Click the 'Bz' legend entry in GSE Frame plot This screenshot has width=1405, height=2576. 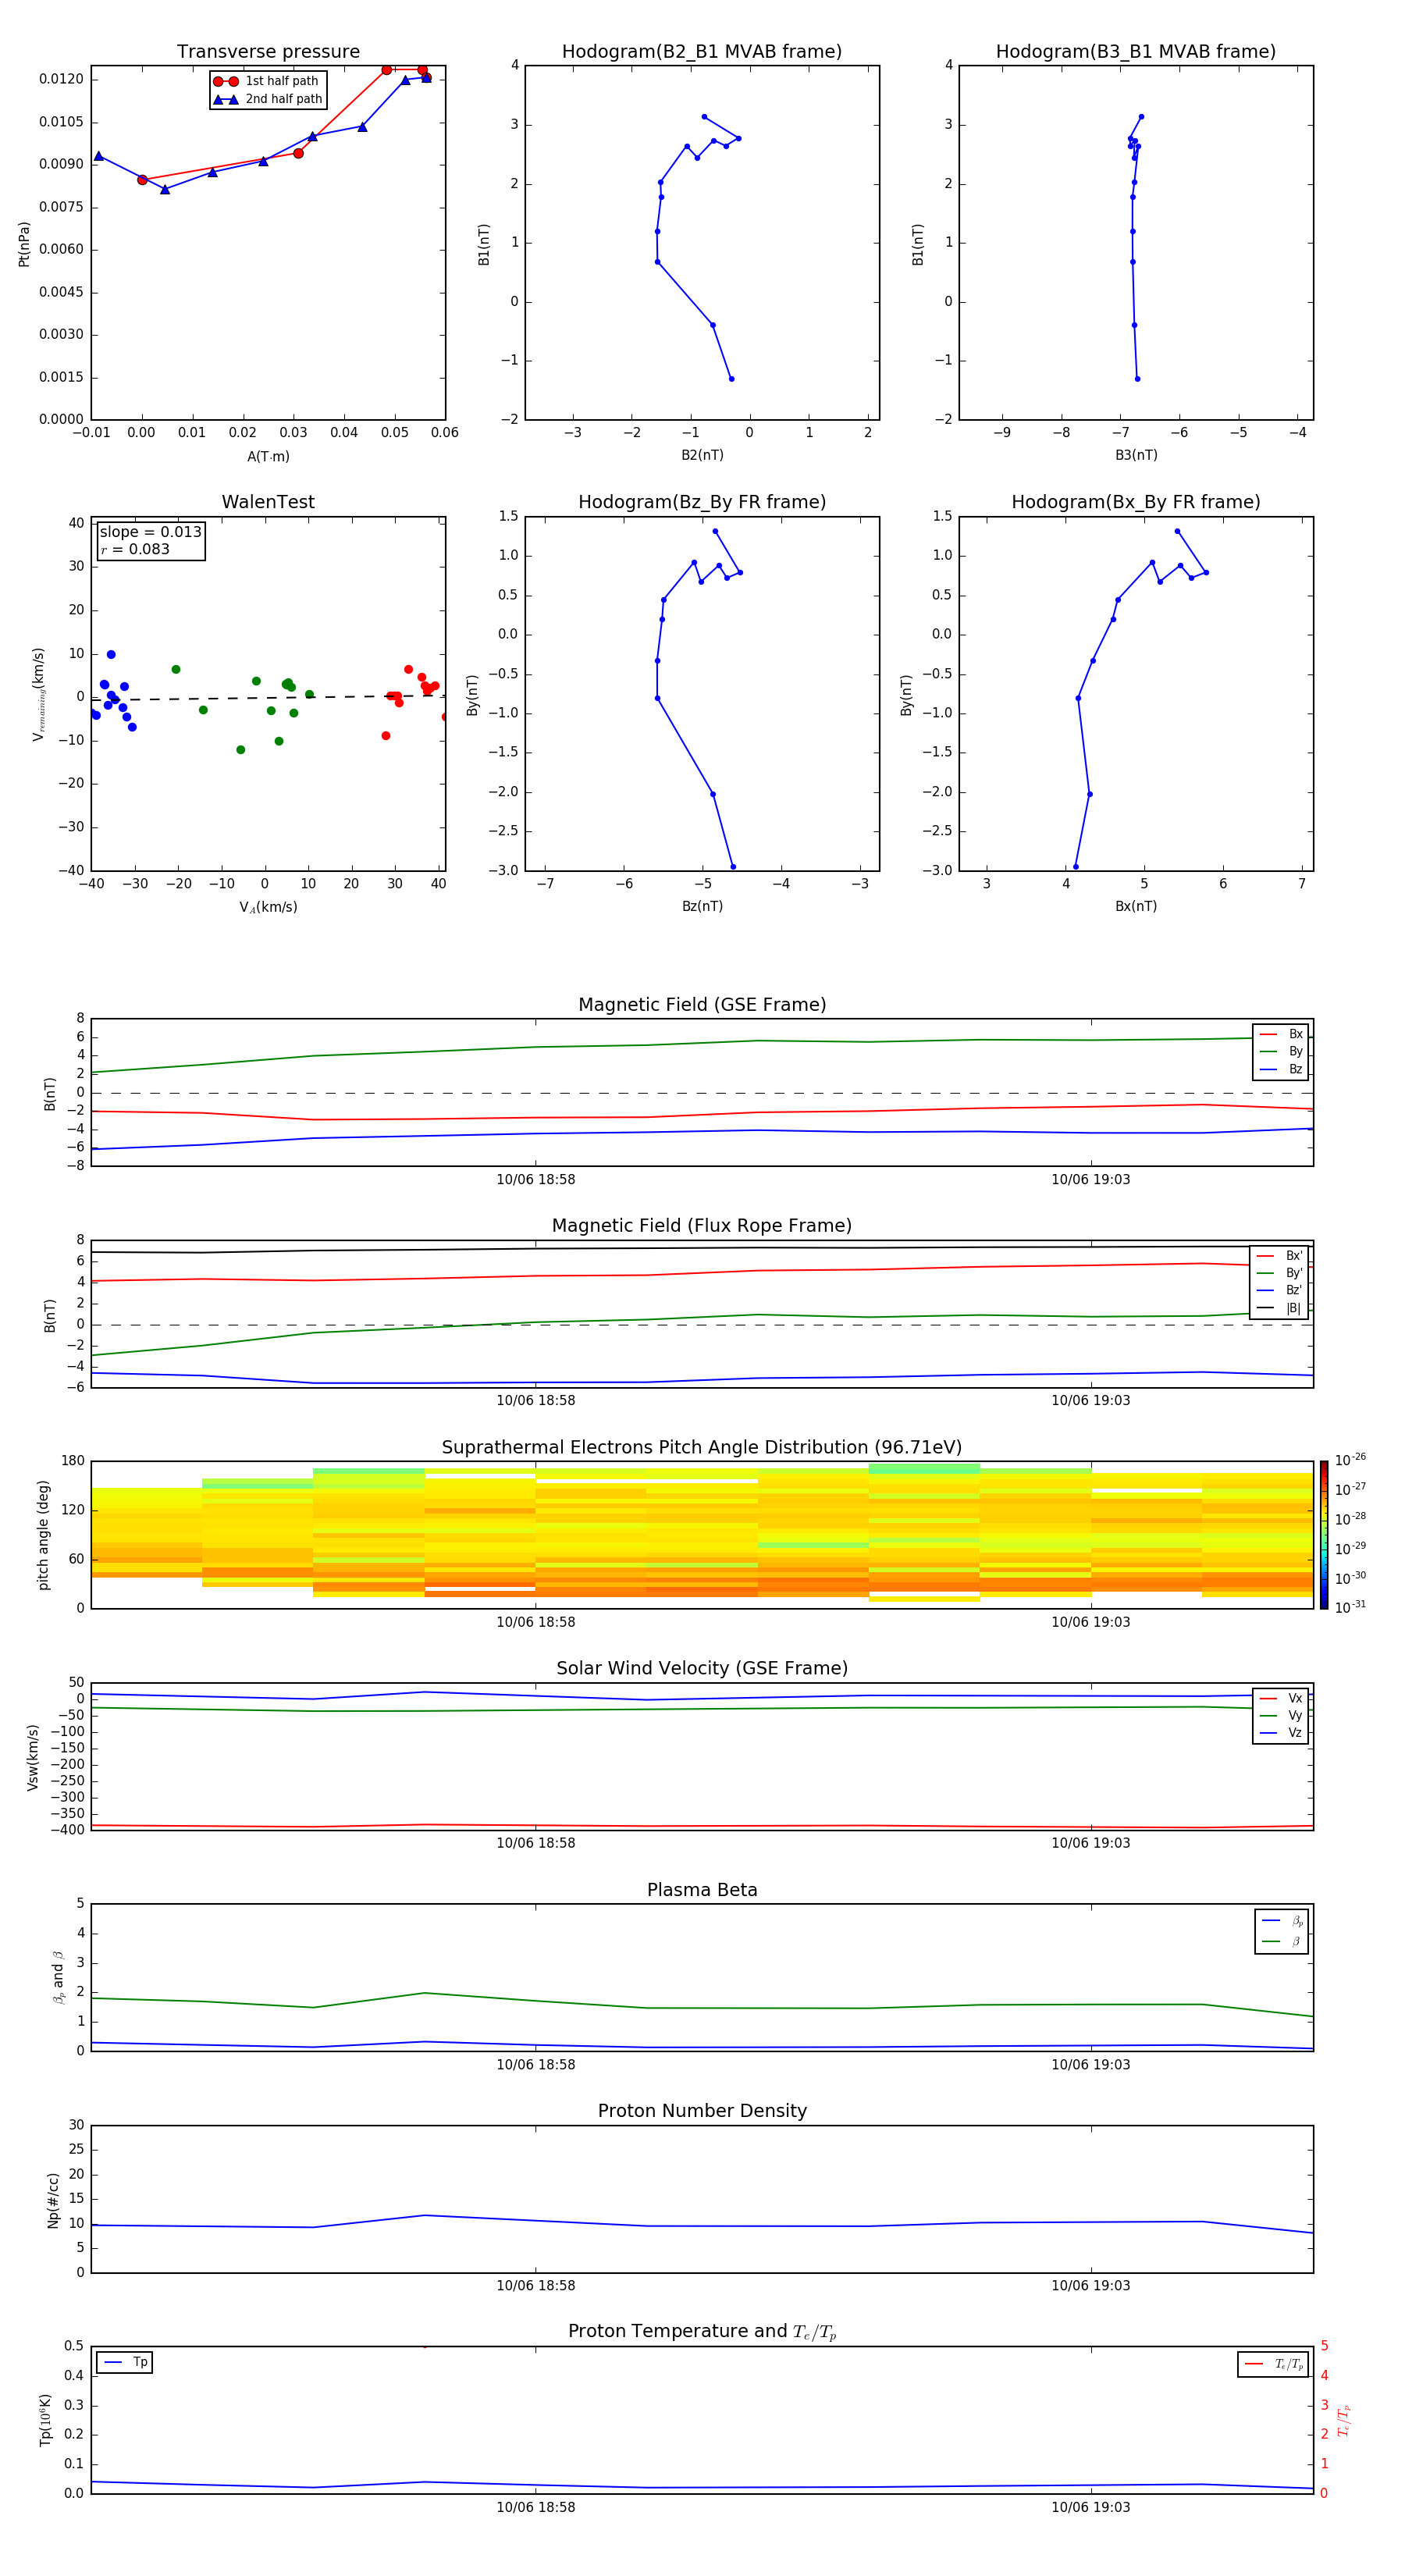1281,1070
